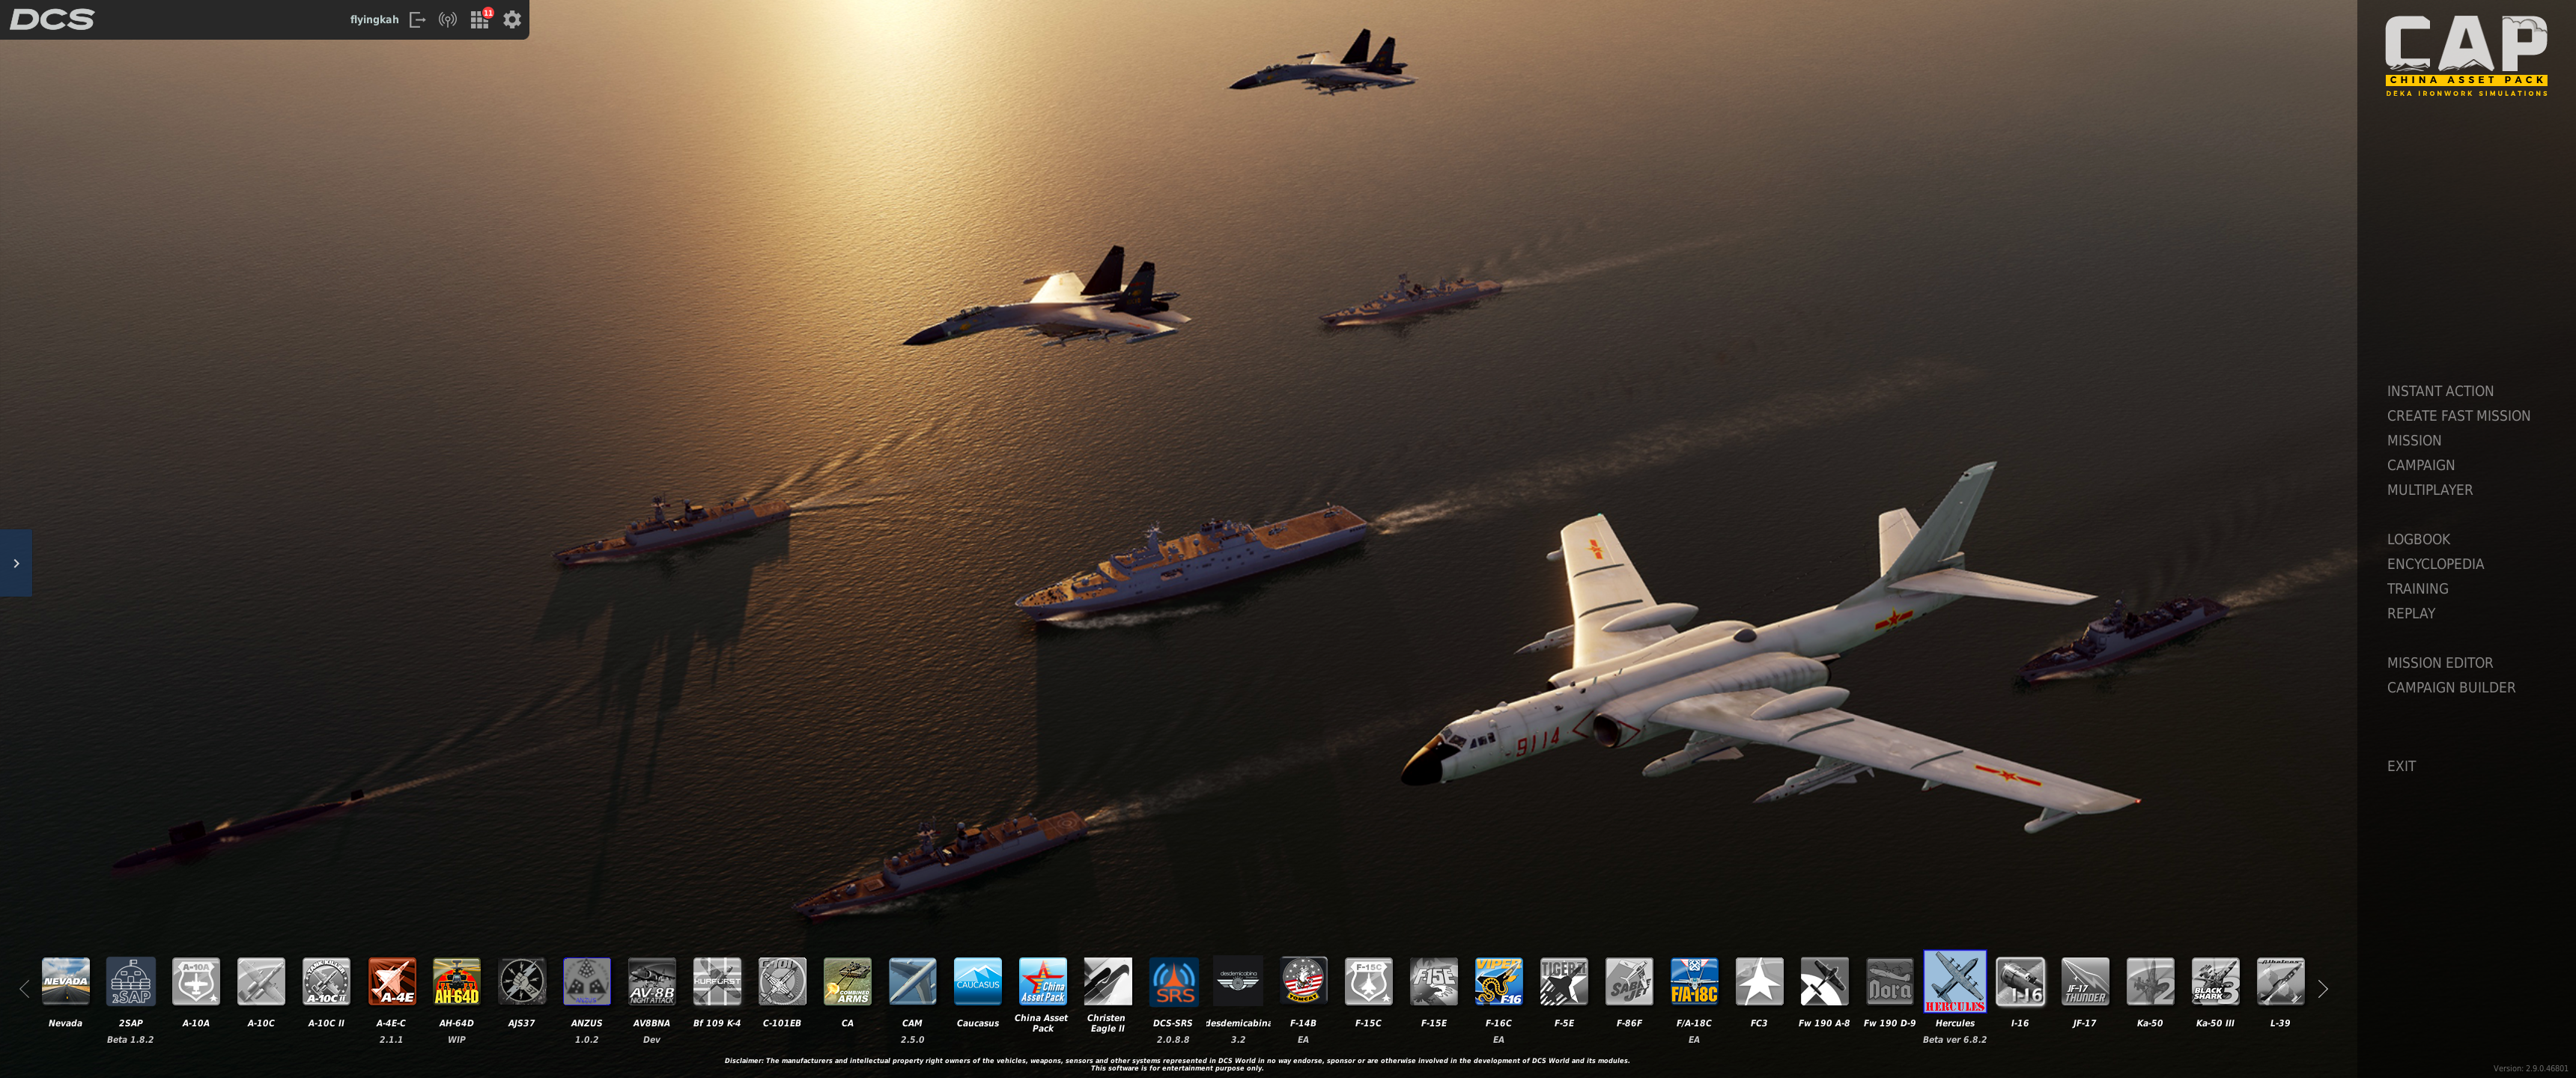The image size is (2576, 1078).
Task: Open the LOGBOOK
Action: pyautogui.click(x=2418, y=539)
